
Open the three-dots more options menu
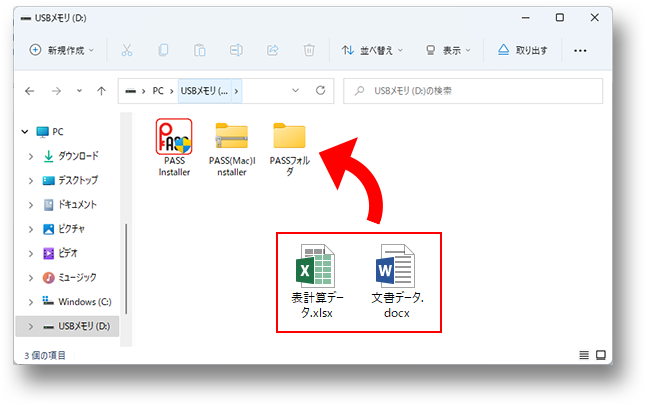580,51
